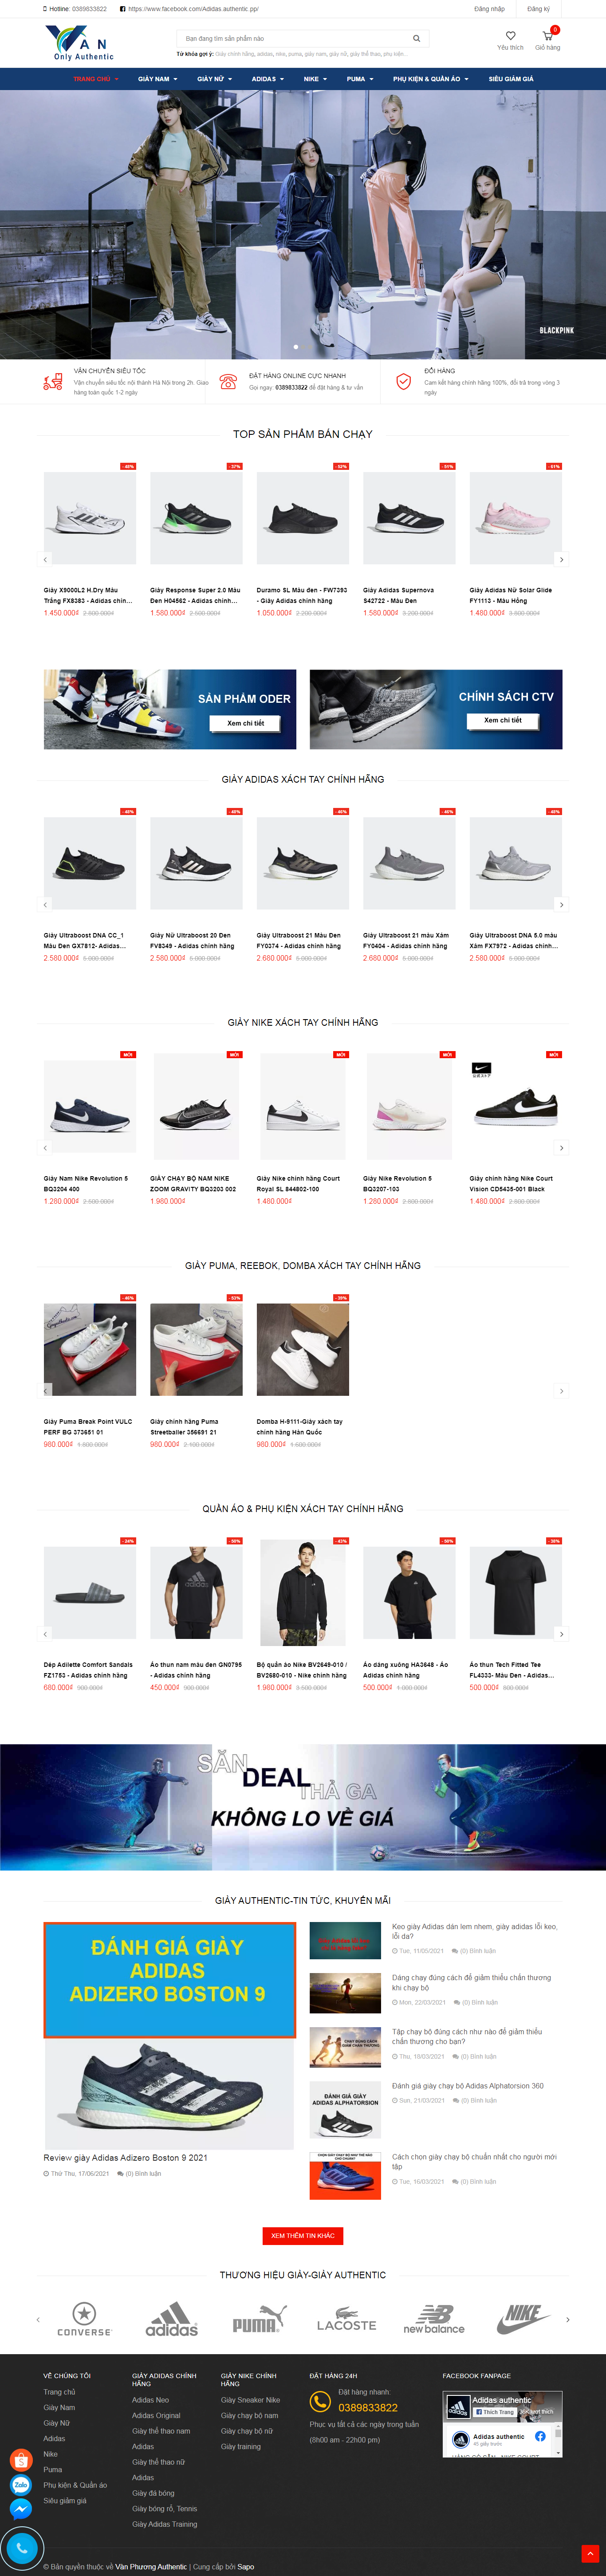The height and width of the screenshot is (2576, 606).
Task: Expand the GIÀY NAM dropdown menu
Action: tap(157, 79)
